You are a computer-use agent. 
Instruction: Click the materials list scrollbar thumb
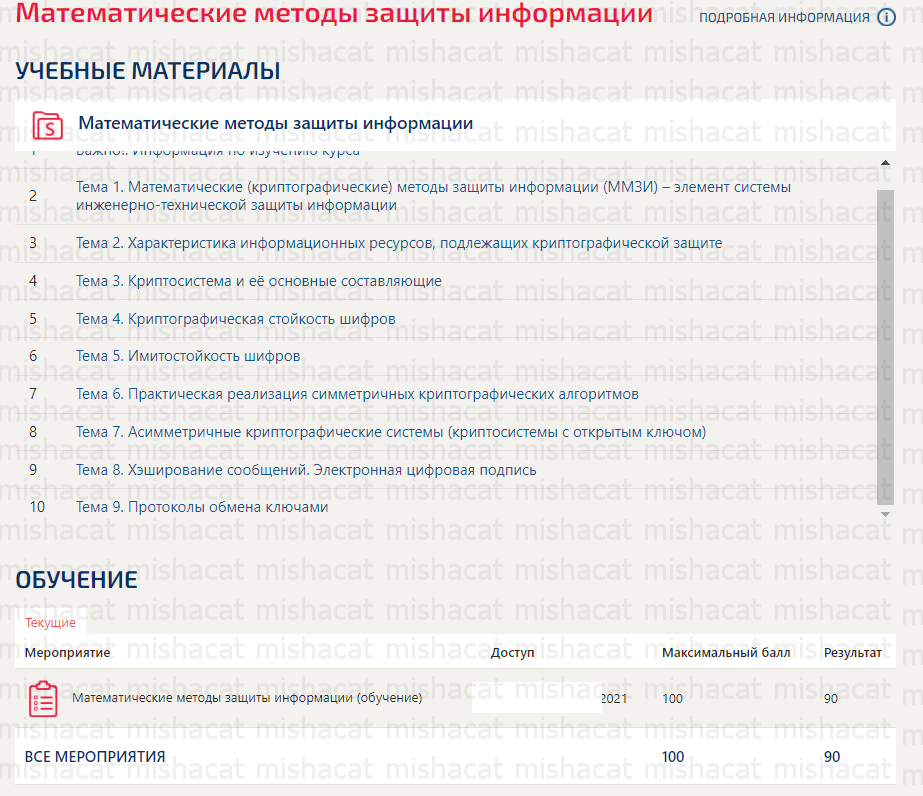tap(885, 347)
